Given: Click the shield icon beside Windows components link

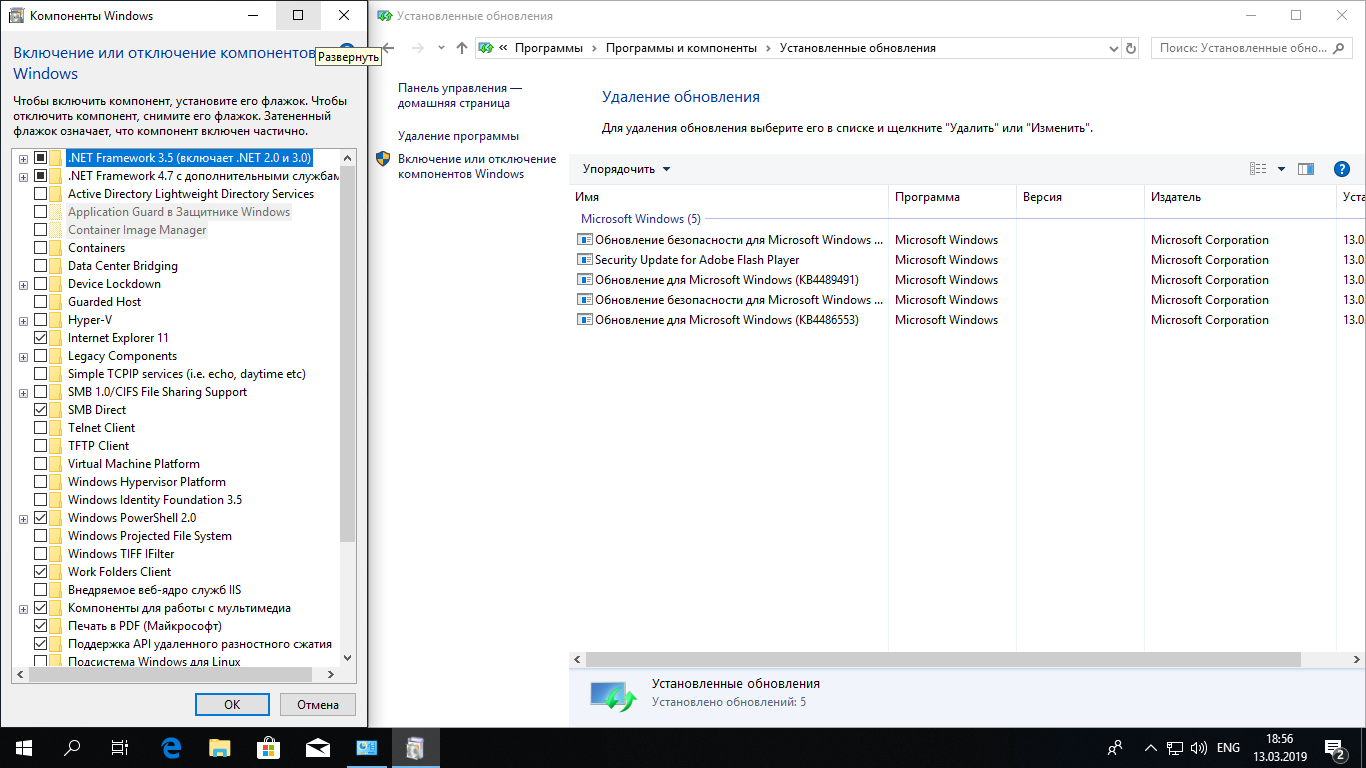Looking at the screenshot, I should click(x=383, y=159).
